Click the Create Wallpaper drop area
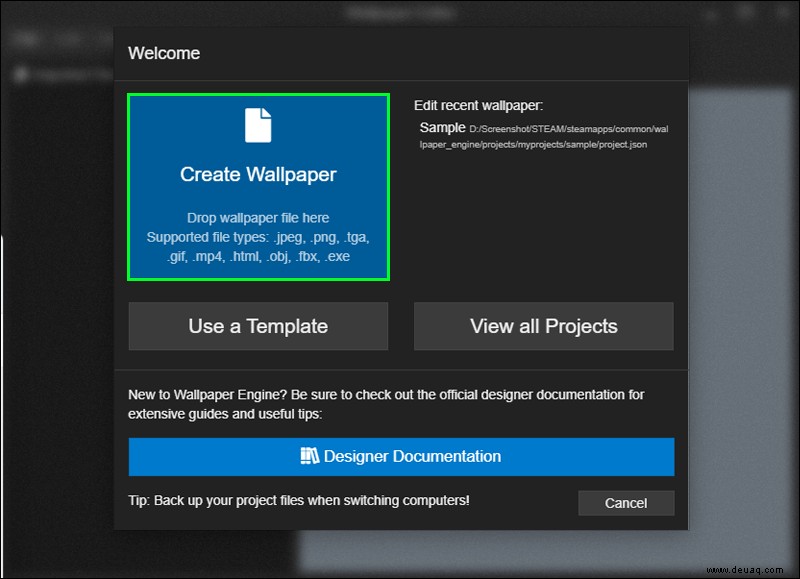 [x=258, y=187]
